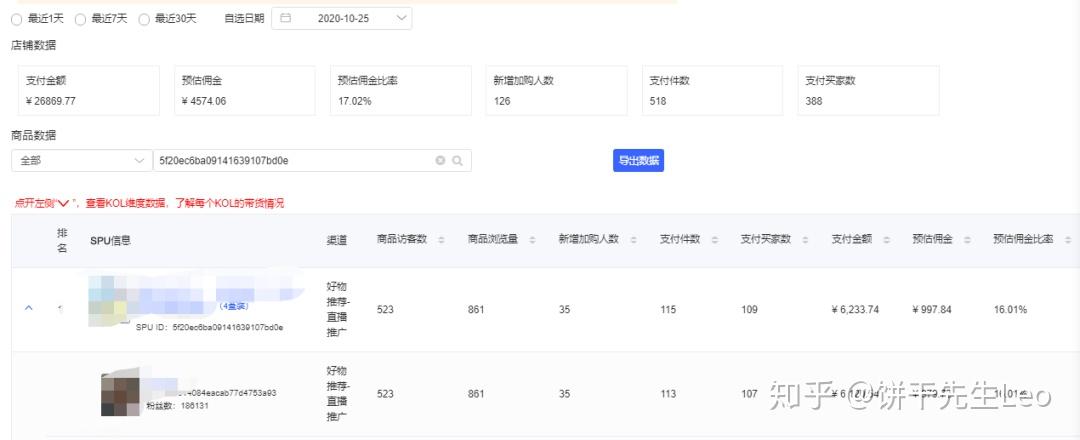
Task: Open the 自选日期 date picker showing 2020-10-25
Action: pyautogui.click(x=342, y=19)
